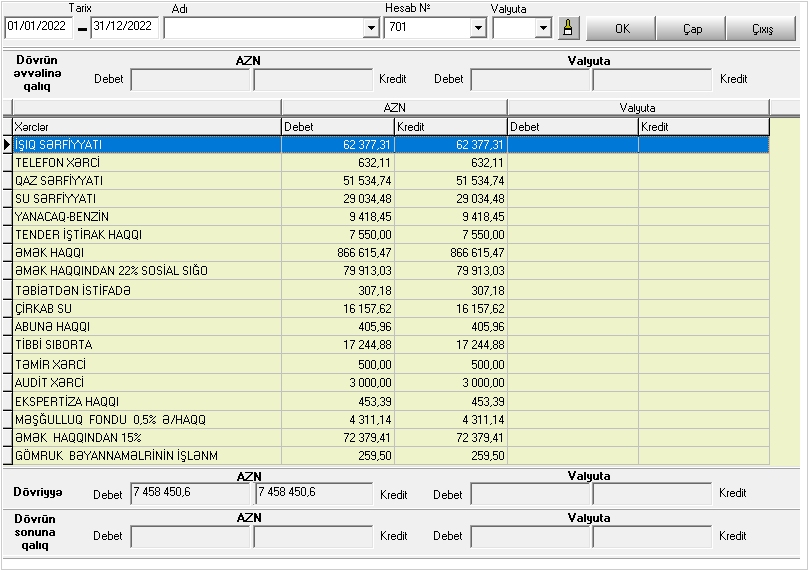Click the Çıxış exit button
This screenshot has width=808, height=570.
tap(762, 28)
